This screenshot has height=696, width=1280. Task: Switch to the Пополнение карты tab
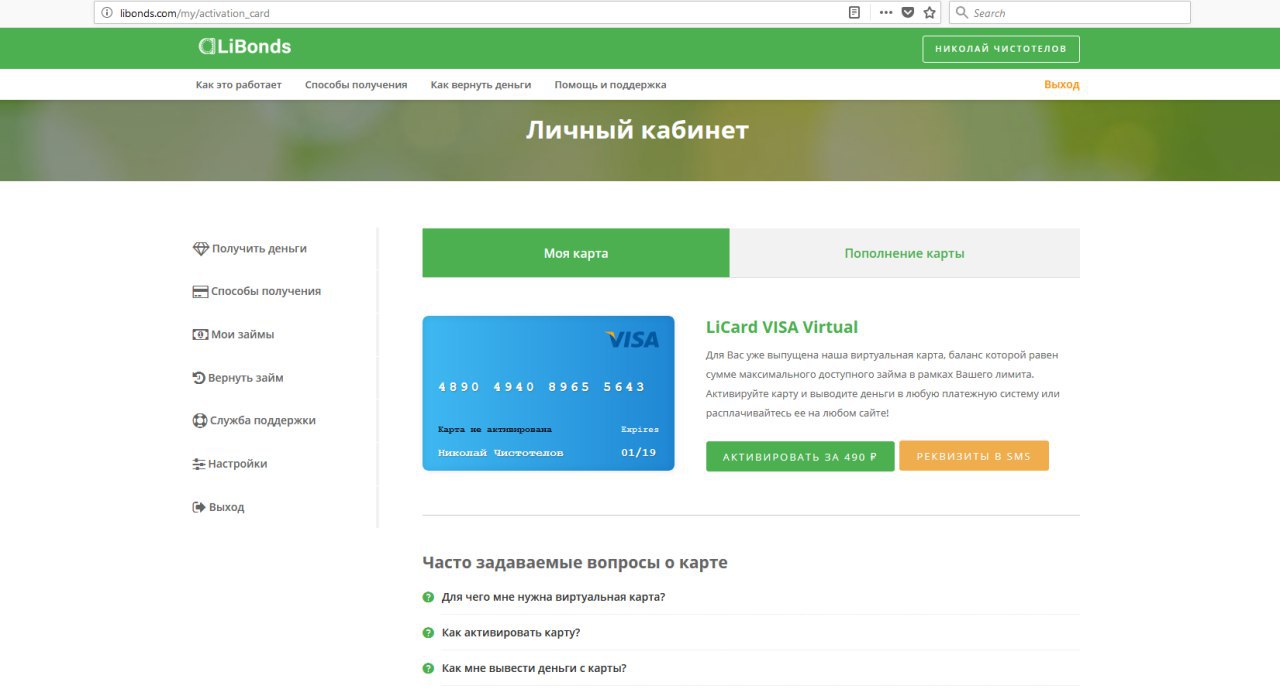tap(905, 253)
